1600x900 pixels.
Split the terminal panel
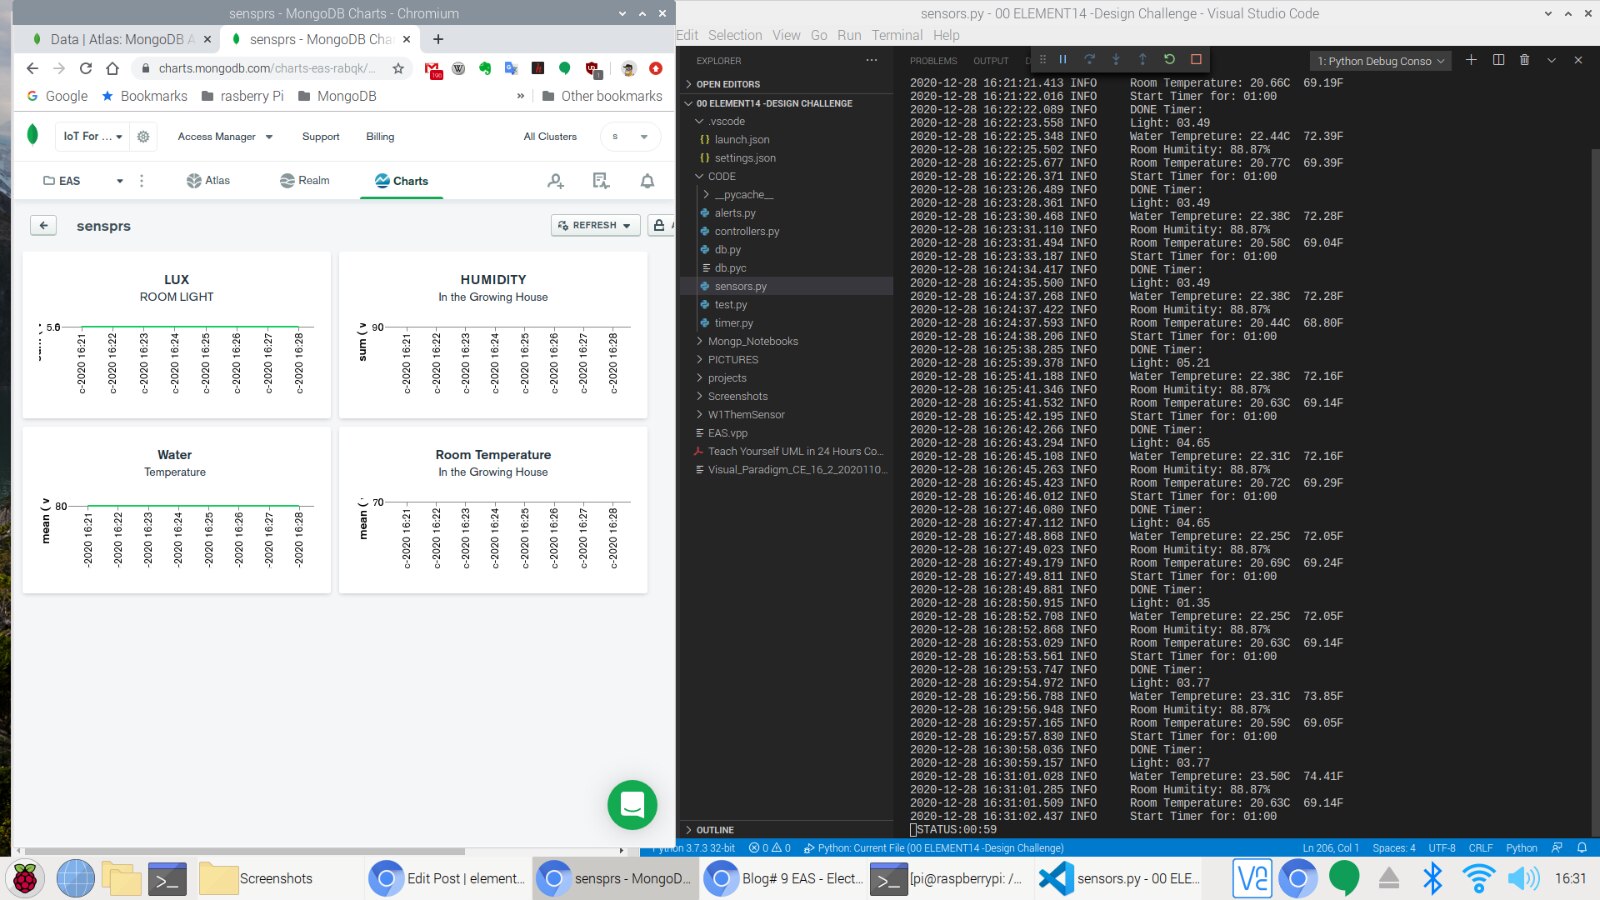[1498, 60]
